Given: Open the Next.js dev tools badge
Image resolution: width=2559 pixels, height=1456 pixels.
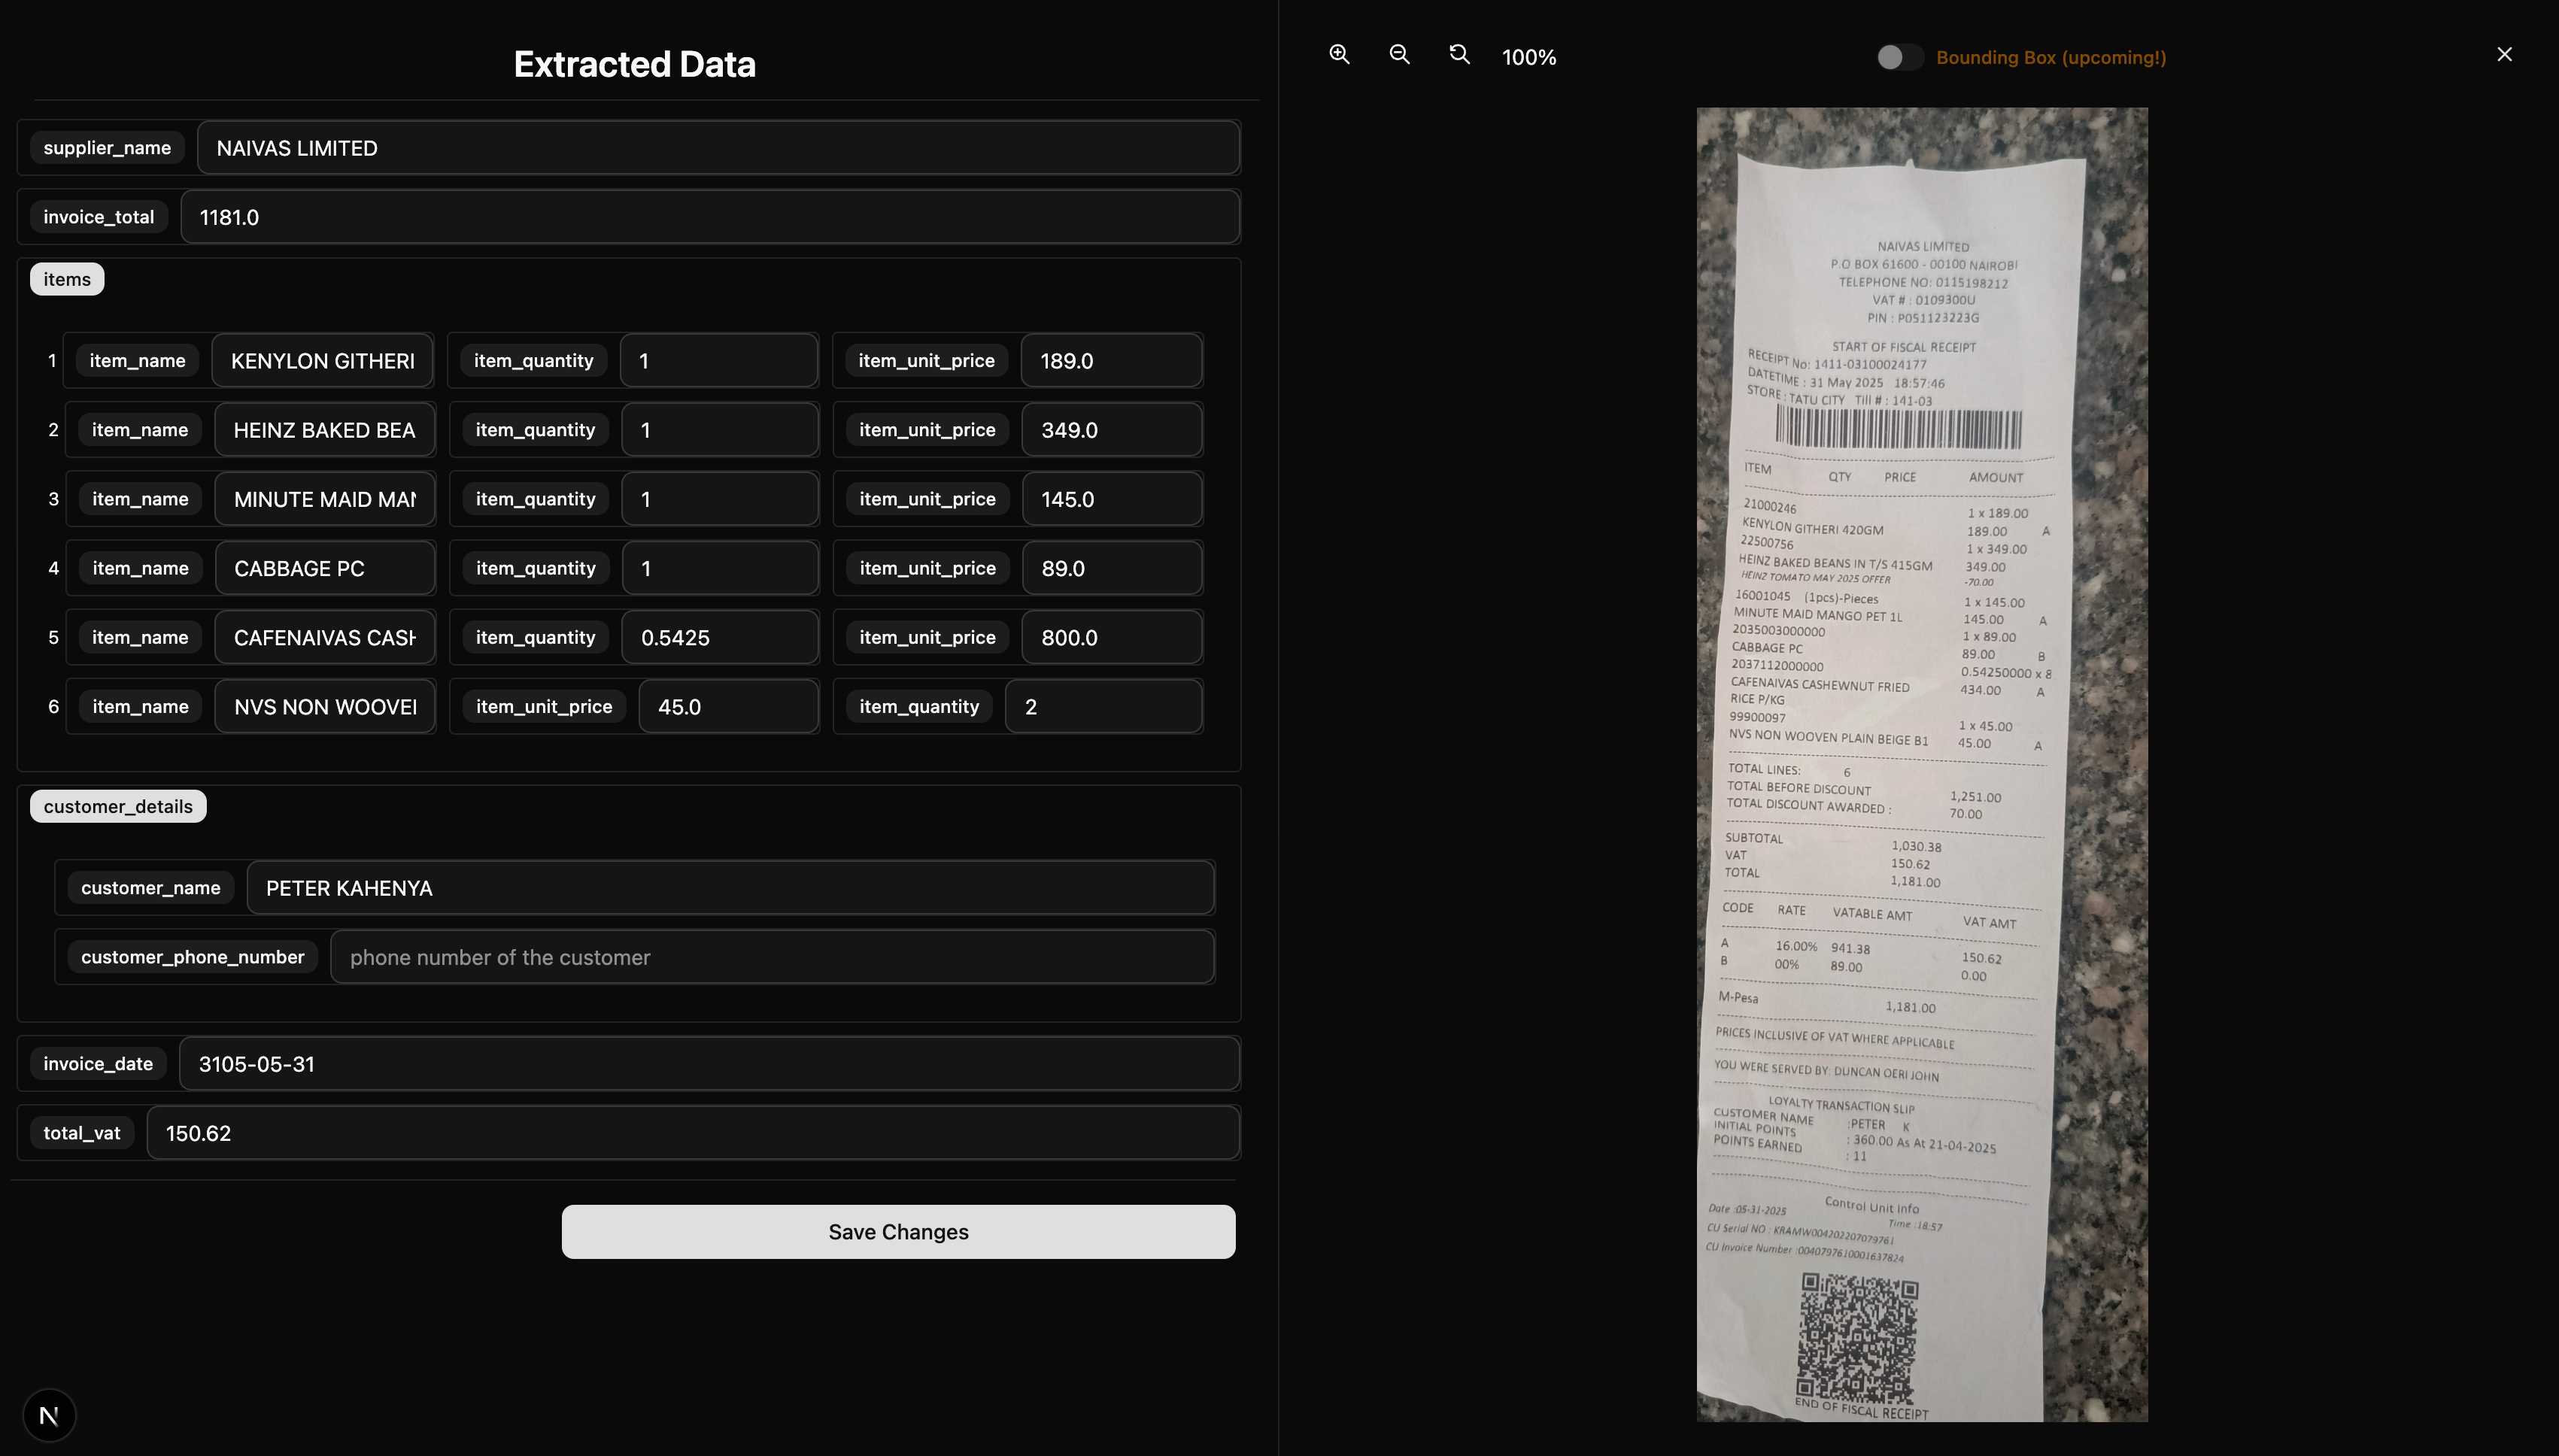Looking at the screenshot, I should (x=49, y=1415).
